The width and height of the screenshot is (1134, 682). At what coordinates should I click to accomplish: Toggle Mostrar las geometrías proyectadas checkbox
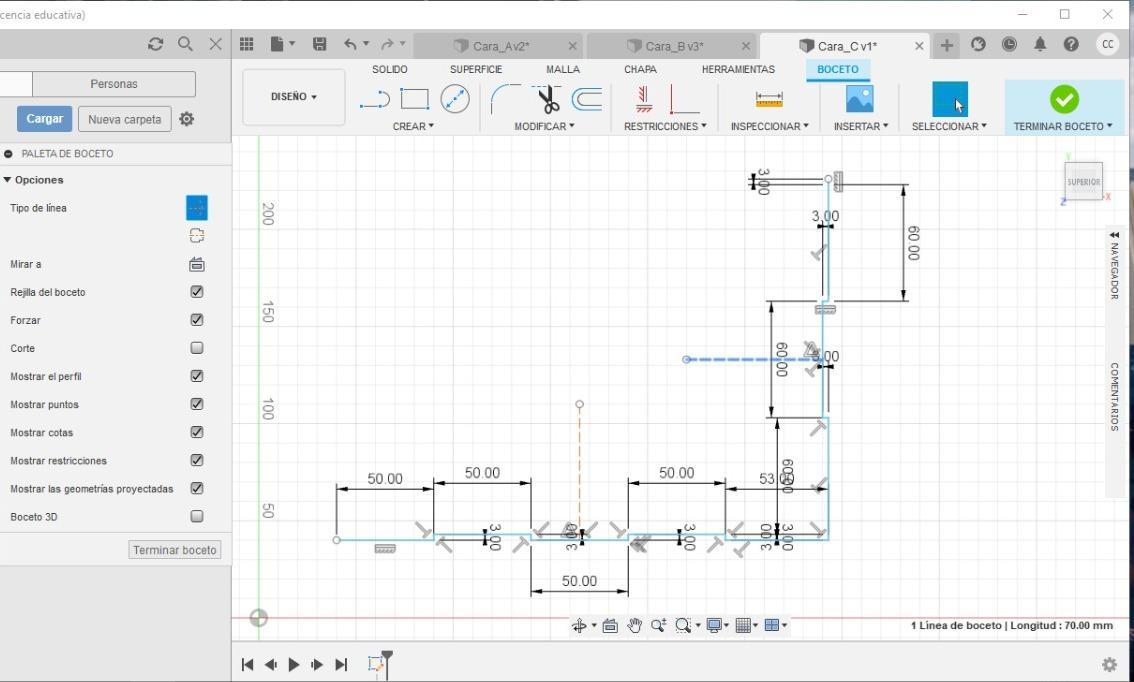coord(197,488)
